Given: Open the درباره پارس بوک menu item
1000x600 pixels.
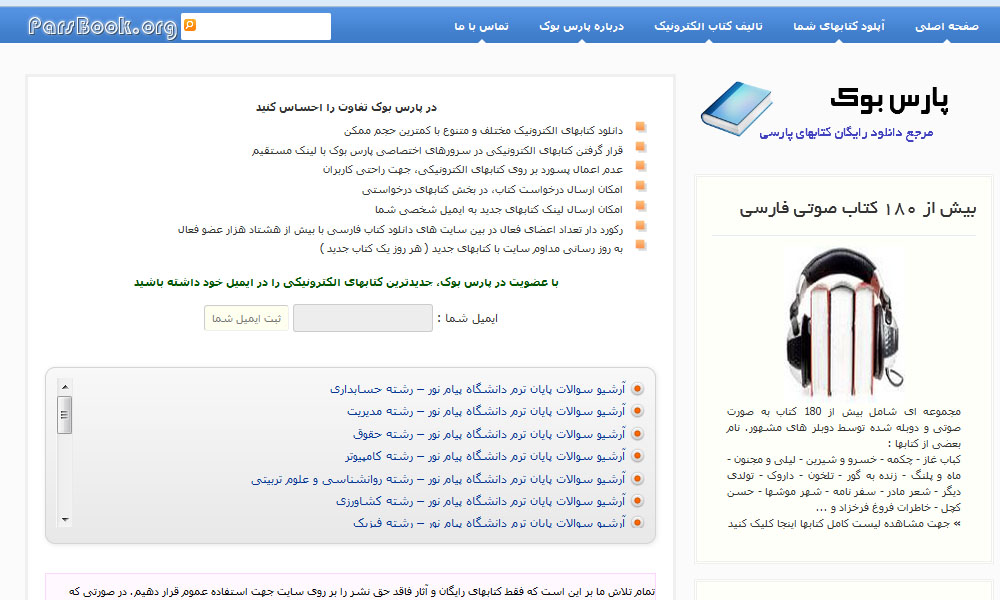Looking at the screenshot, I should coord(582,26).
